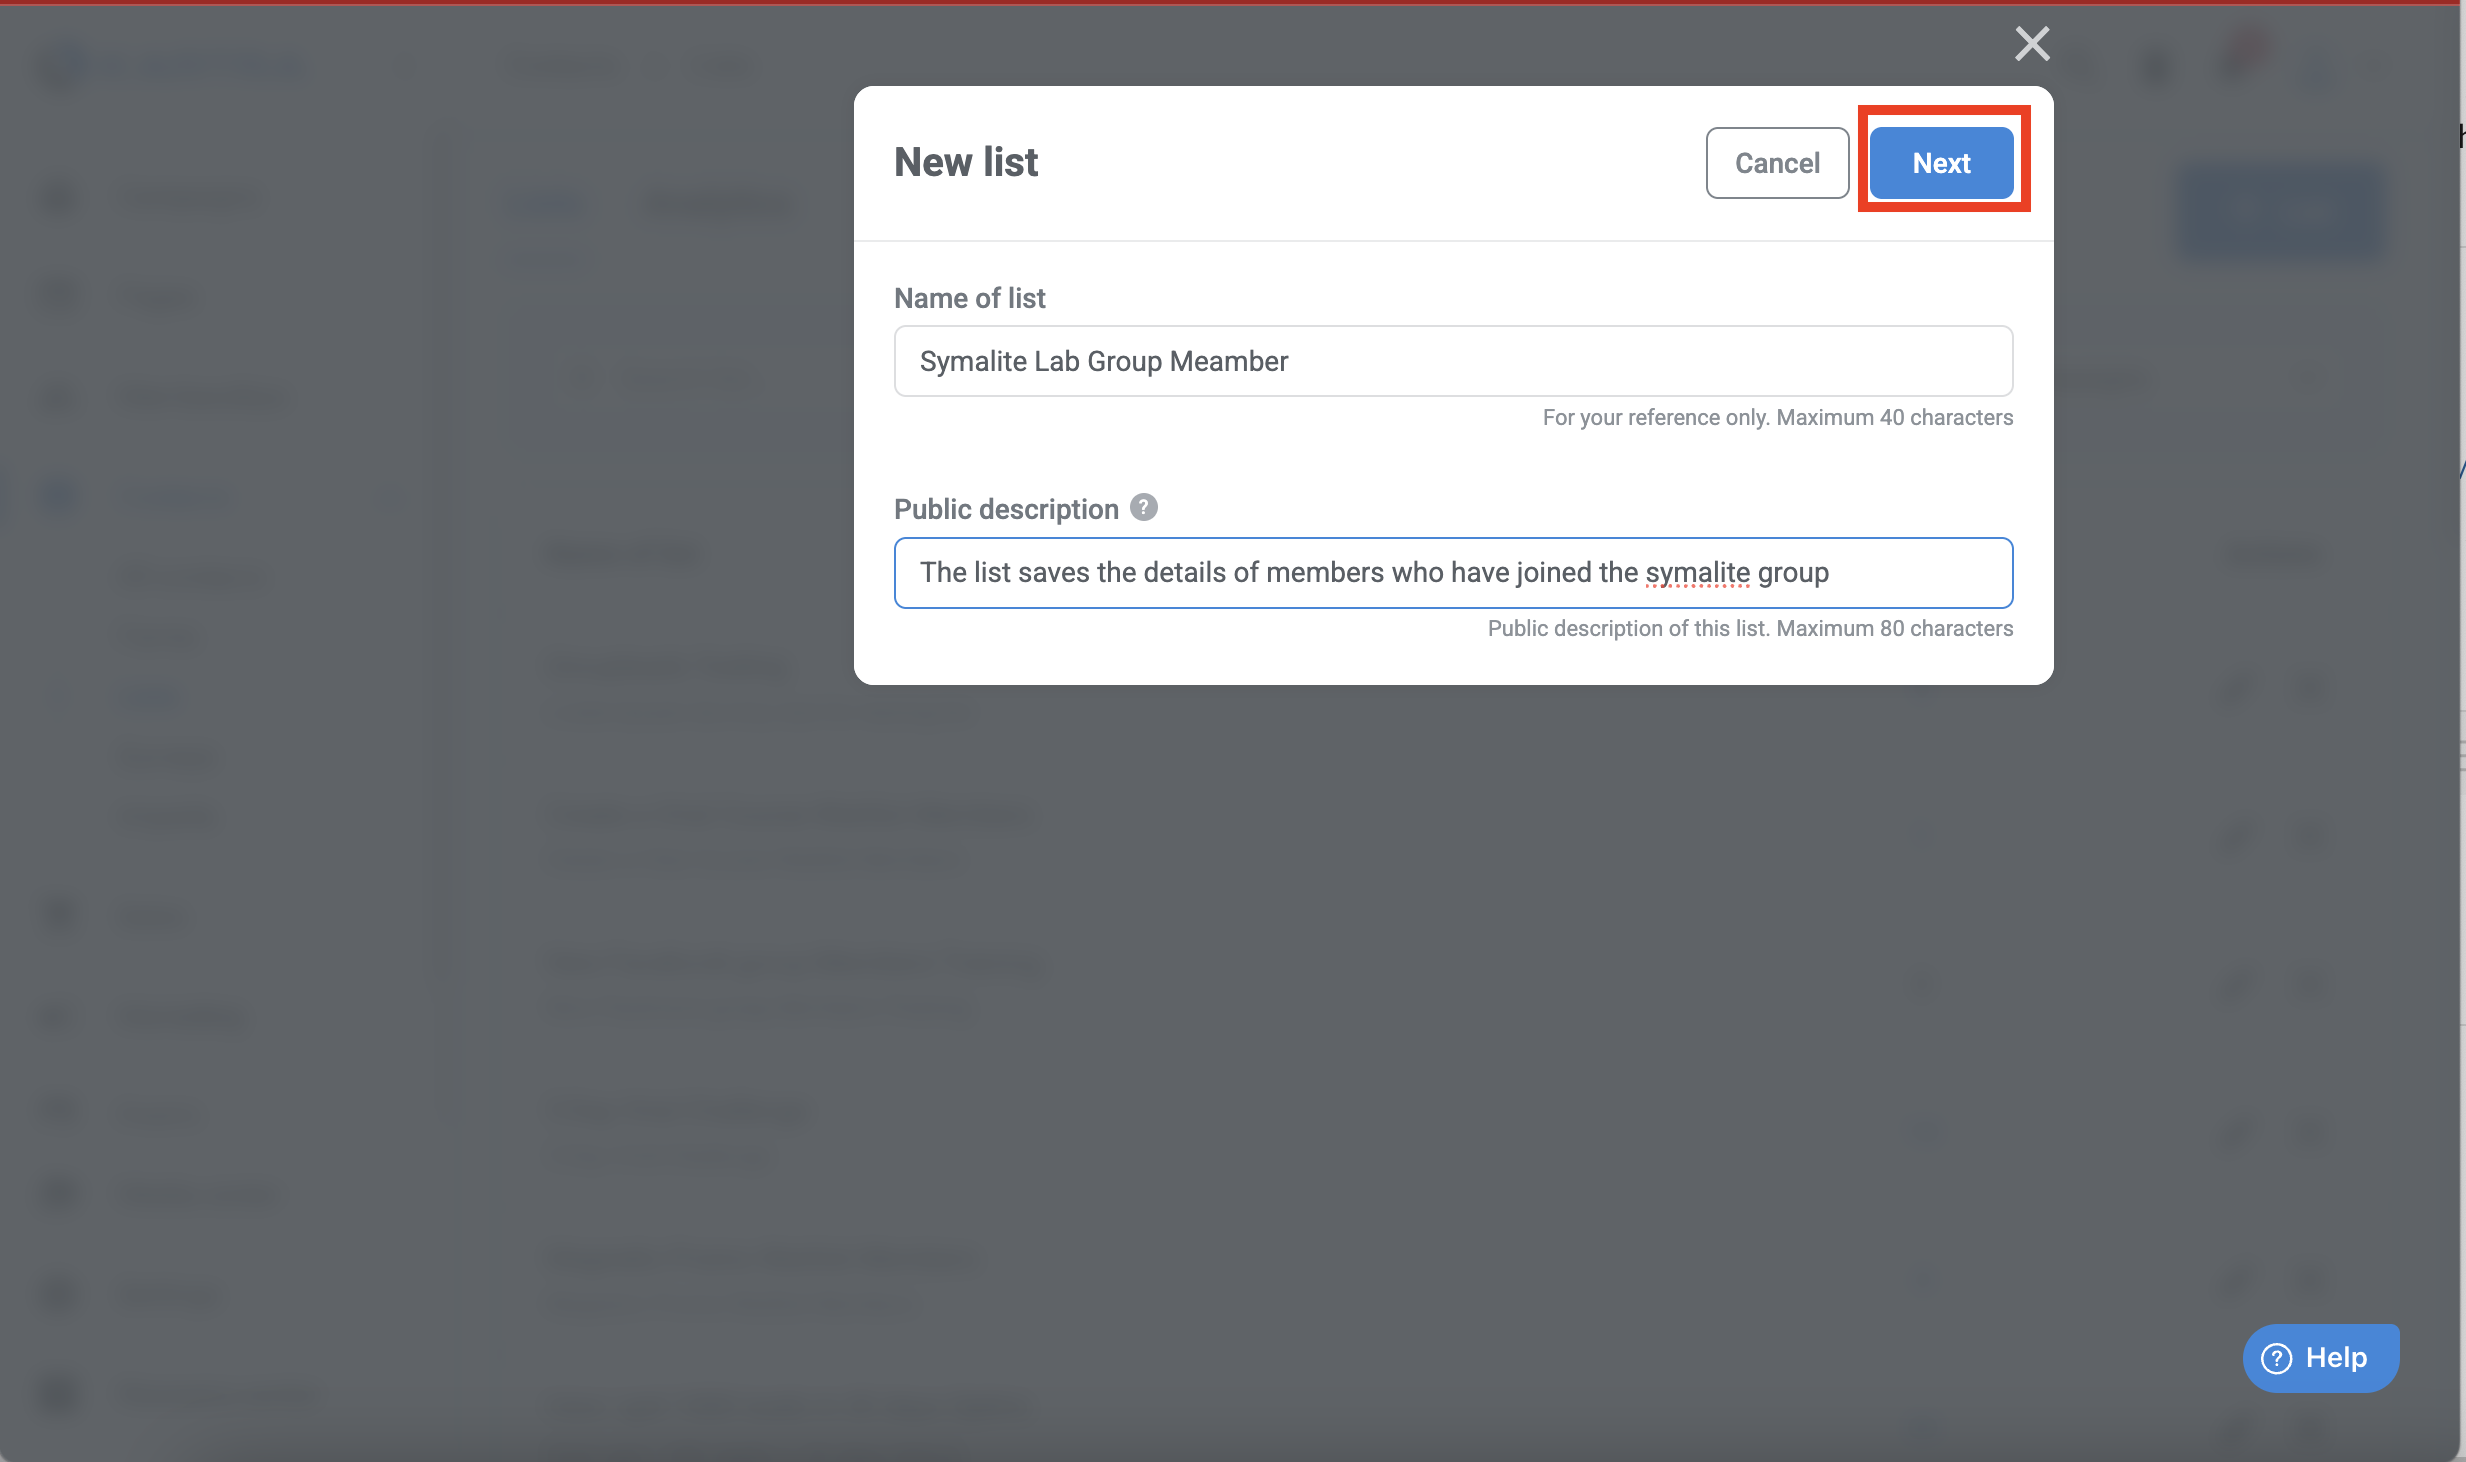Screen dimensions: 2466x1462
Task: Open the Help chat widget
Action: tap(2320, 1357)
